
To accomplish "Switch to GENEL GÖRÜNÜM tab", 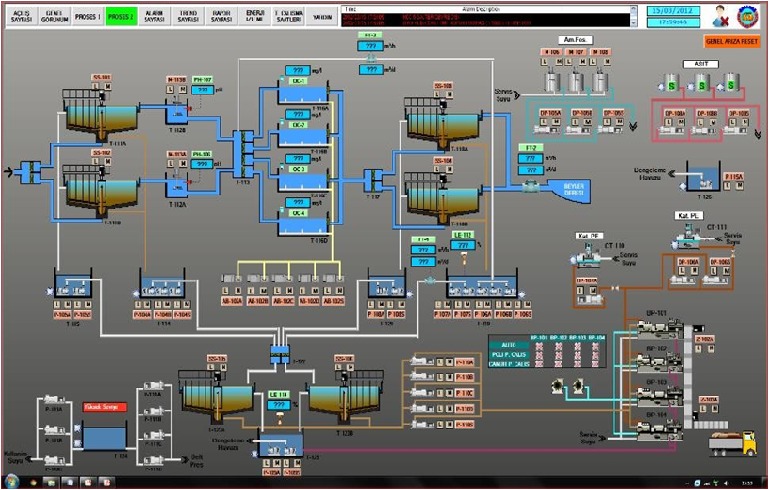I will [x=54, y=17].
